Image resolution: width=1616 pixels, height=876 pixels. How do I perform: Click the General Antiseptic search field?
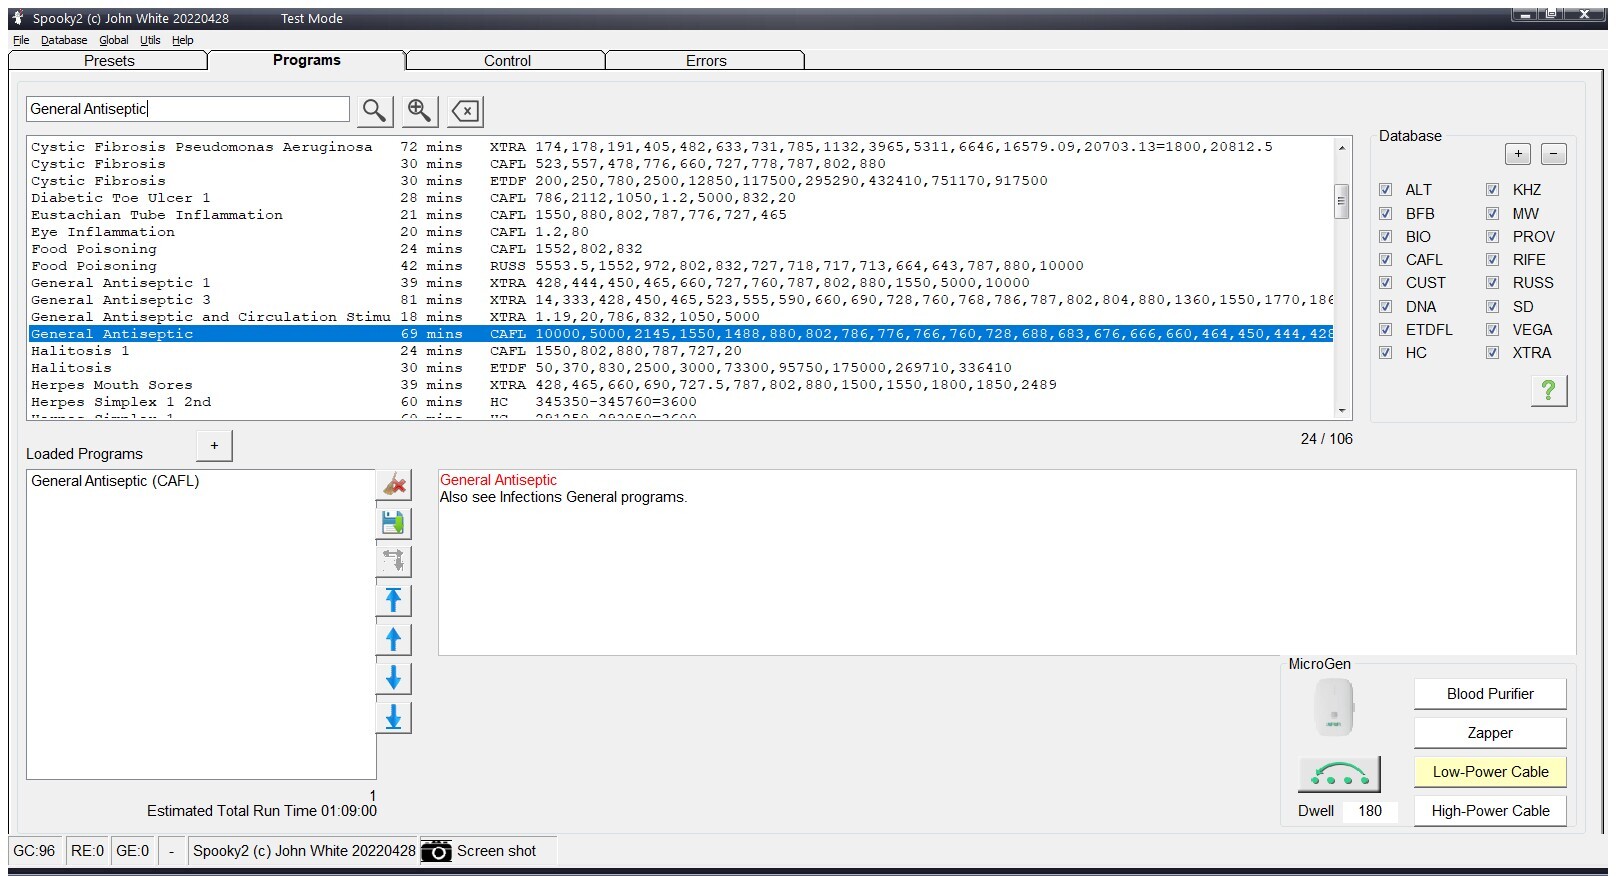tap(188, 109)
